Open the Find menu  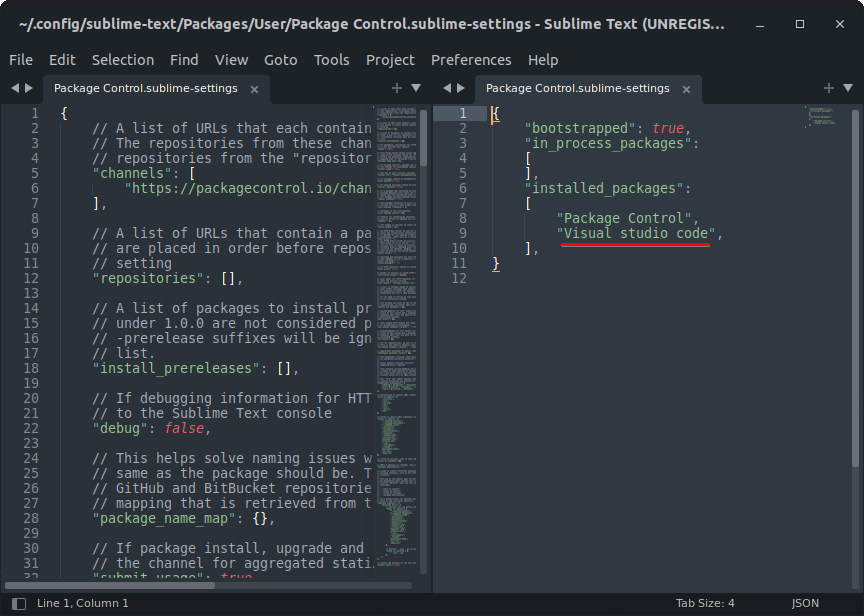tap(184, 60)
